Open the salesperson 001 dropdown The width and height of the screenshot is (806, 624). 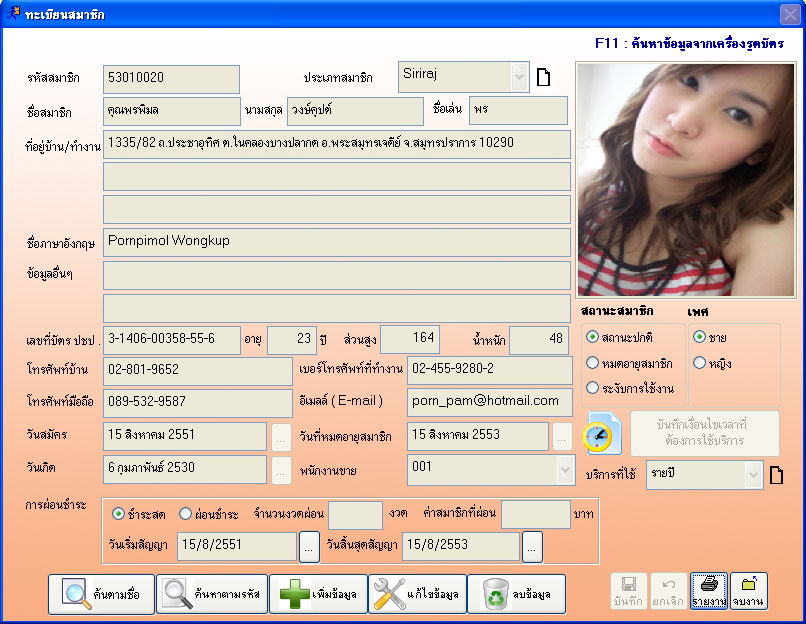(563, 470)
